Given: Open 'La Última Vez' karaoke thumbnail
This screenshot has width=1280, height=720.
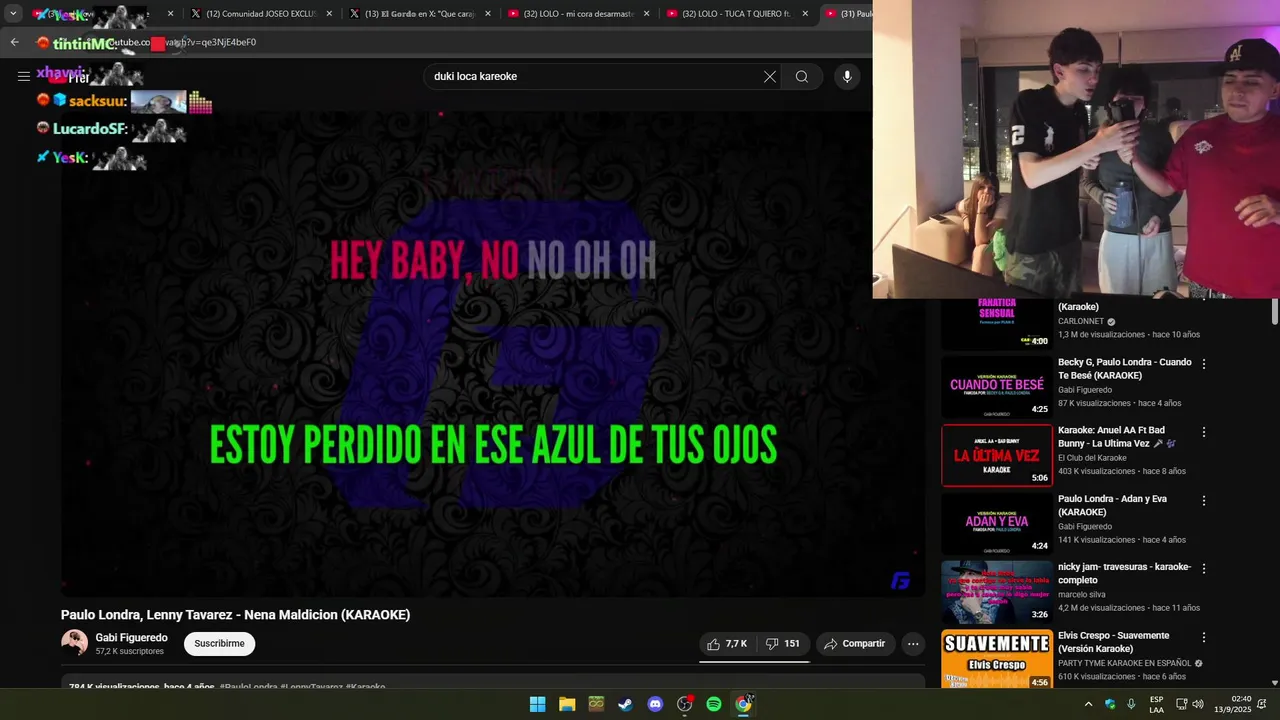Looking at the screenshot, I should [997, 455].
